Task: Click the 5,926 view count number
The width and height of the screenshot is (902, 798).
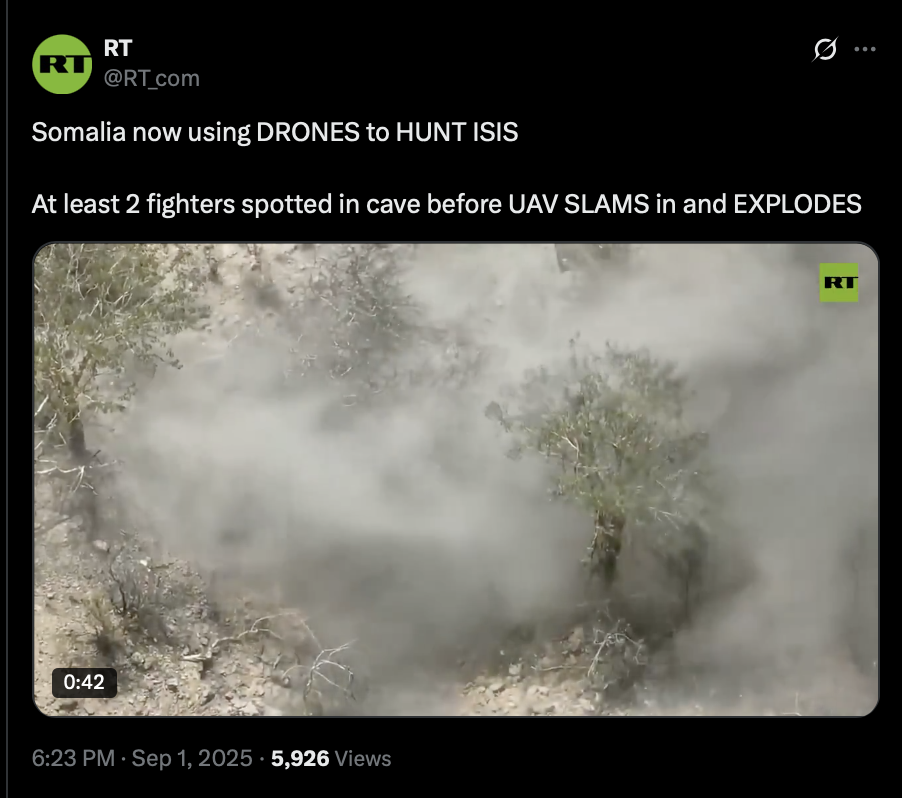Action: [x=300, y=758]
